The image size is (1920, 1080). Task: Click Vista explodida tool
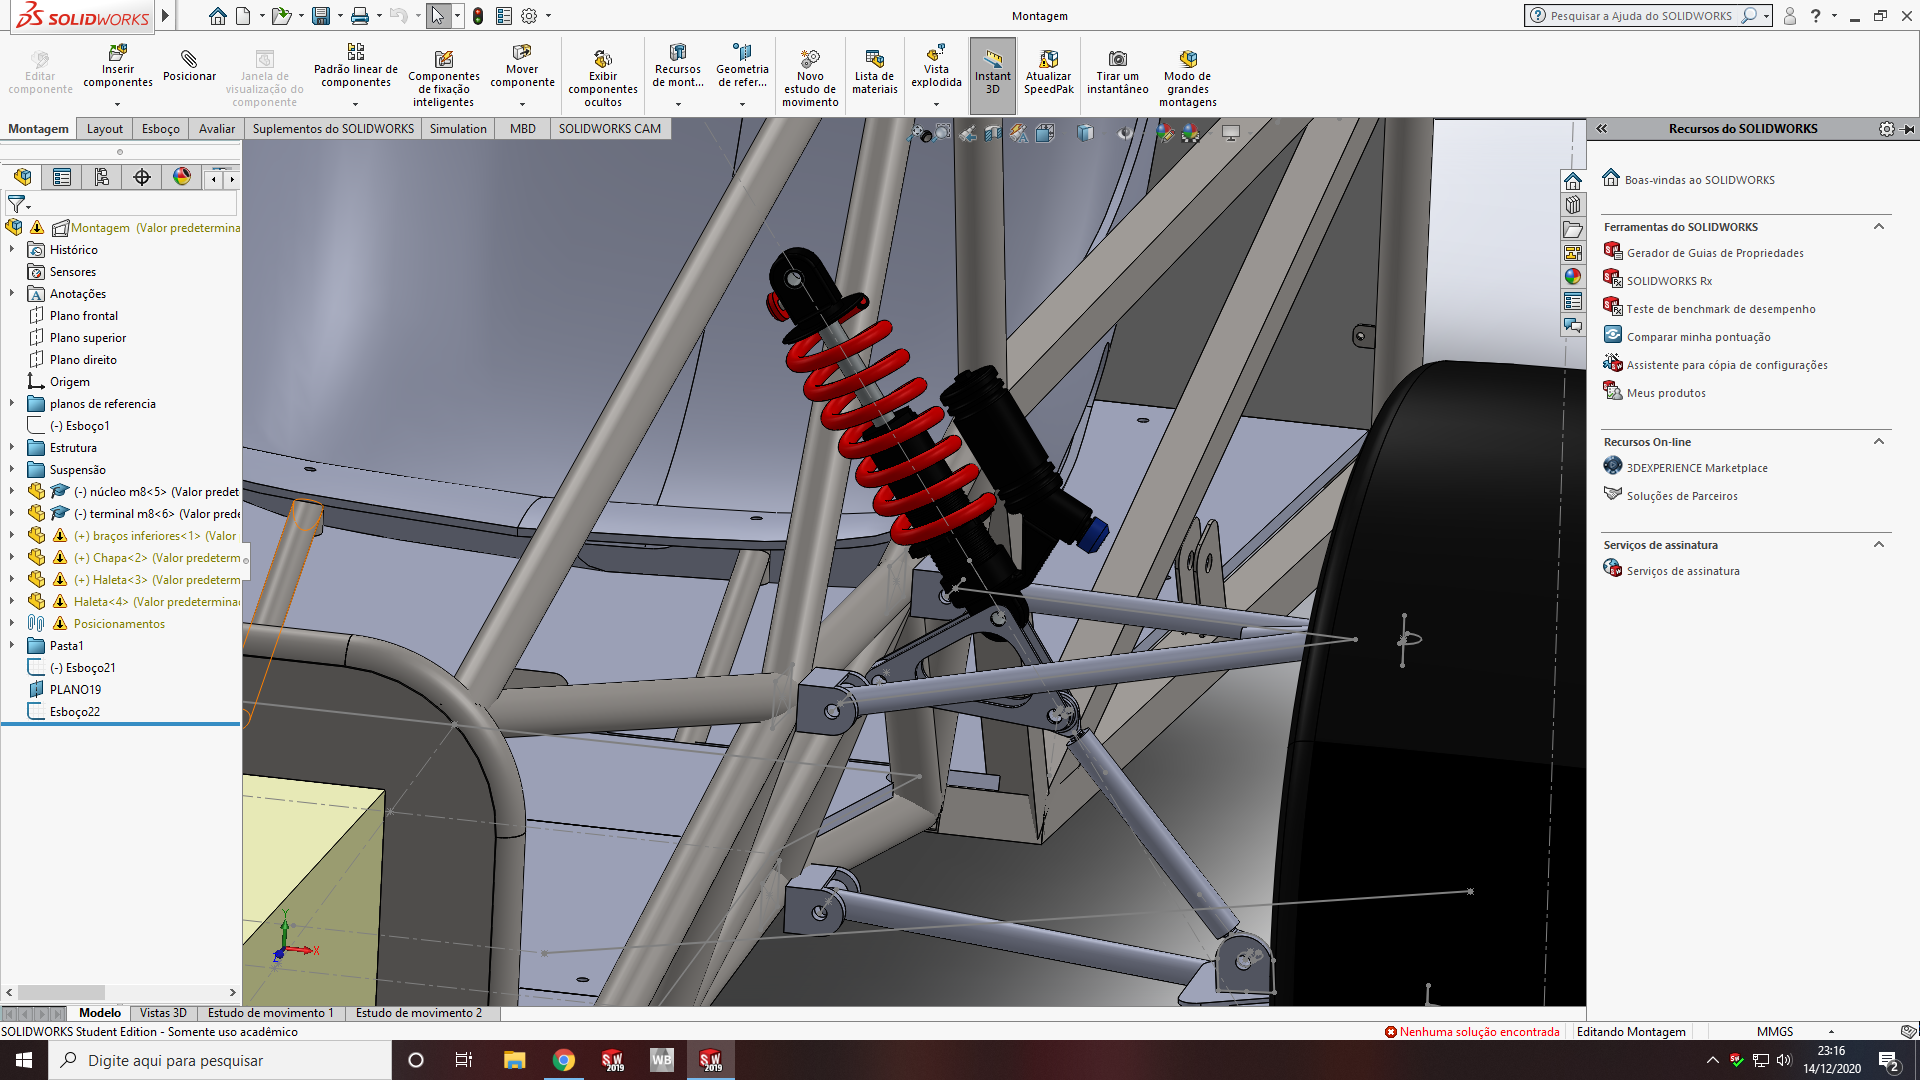tap(936, 66)
